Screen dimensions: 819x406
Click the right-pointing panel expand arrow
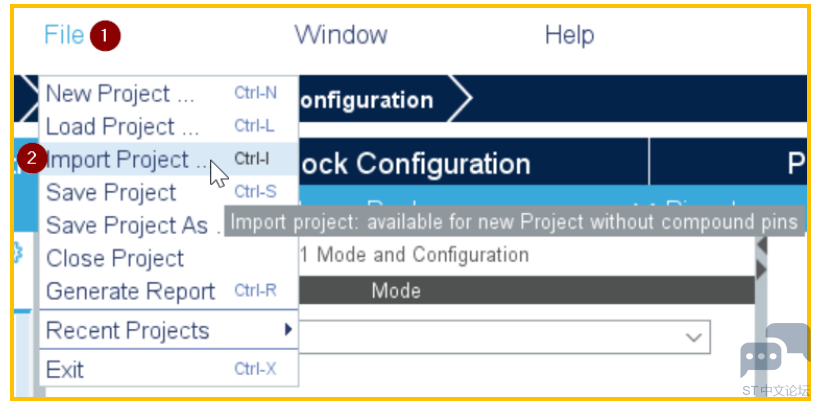tap(762, 270)
